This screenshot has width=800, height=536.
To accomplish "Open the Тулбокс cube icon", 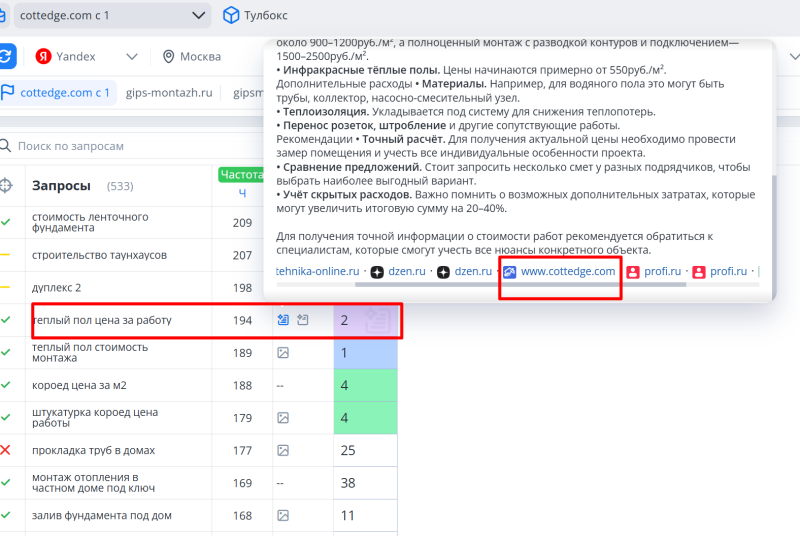I will click(x=231, y=15).
